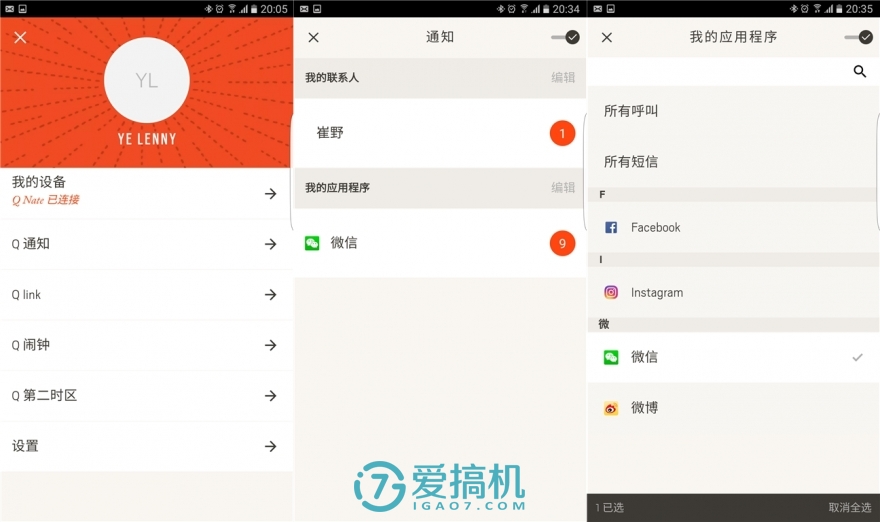Toggle the 我的应用程序 master switch
Image resolution: width=880 pixels, height=522 pixels.
[x=859, y=38]
